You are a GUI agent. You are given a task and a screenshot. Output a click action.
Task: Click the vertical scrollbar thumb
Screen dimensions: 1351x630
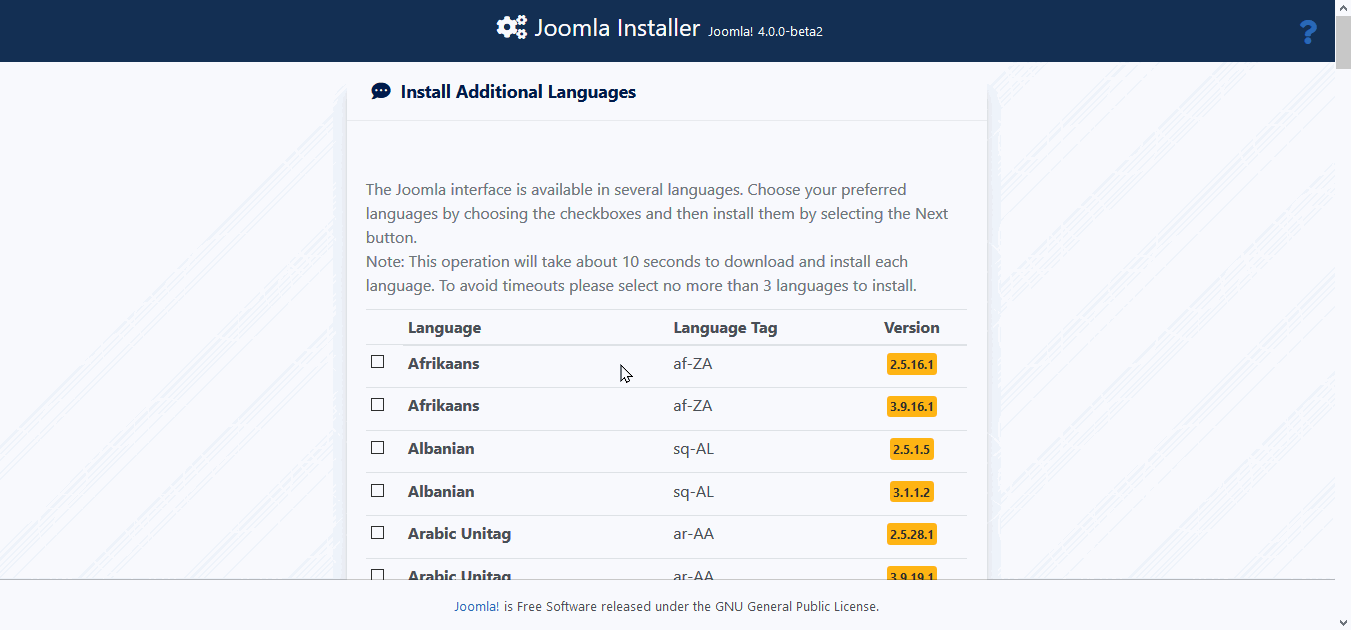[x=1342, y=42]
